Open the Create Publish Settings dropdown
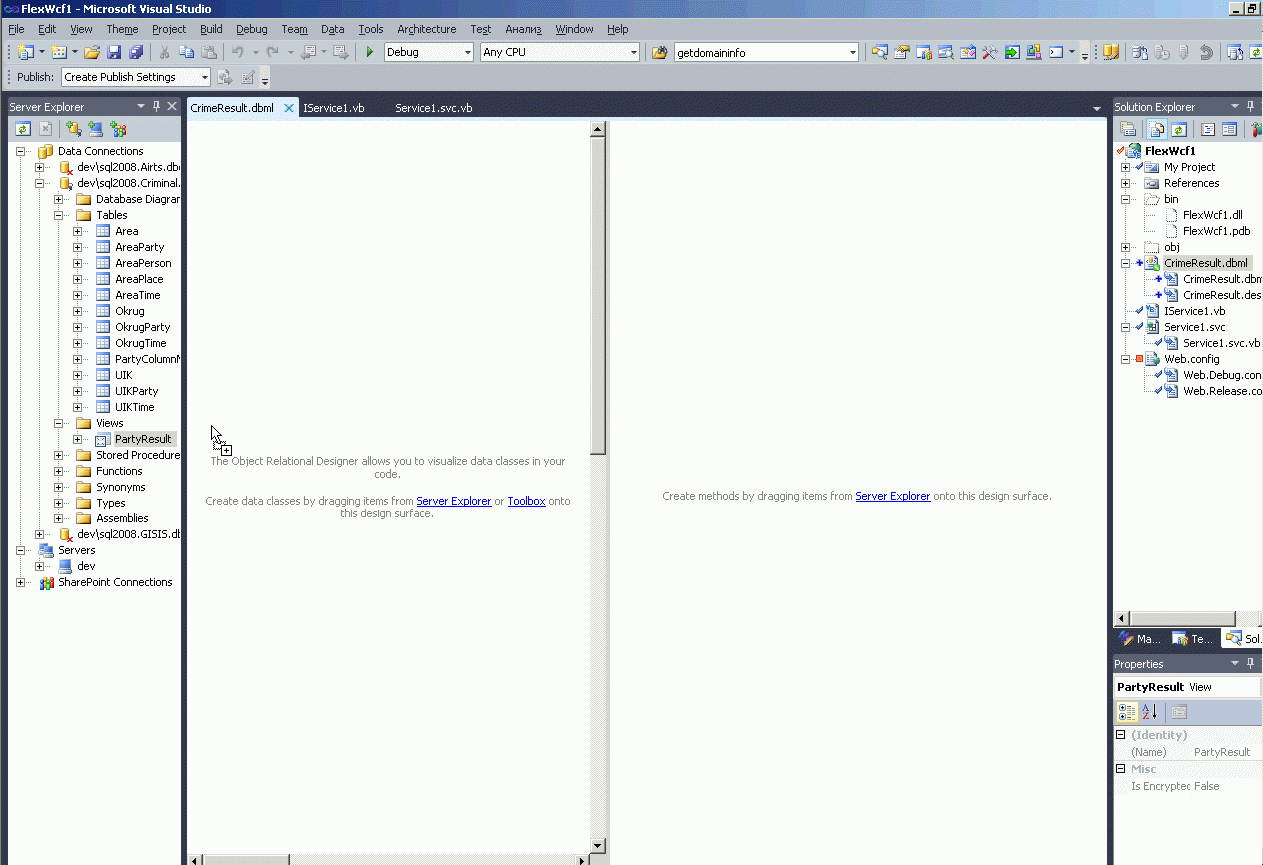Screen dimensions: 1263x865 (204, 77)
